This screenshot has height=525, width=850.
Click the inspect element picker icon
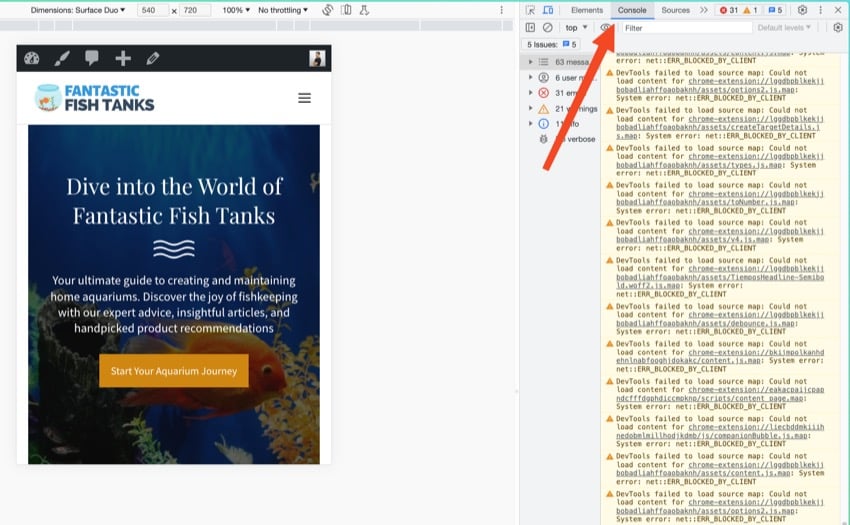tap(530, 10)
